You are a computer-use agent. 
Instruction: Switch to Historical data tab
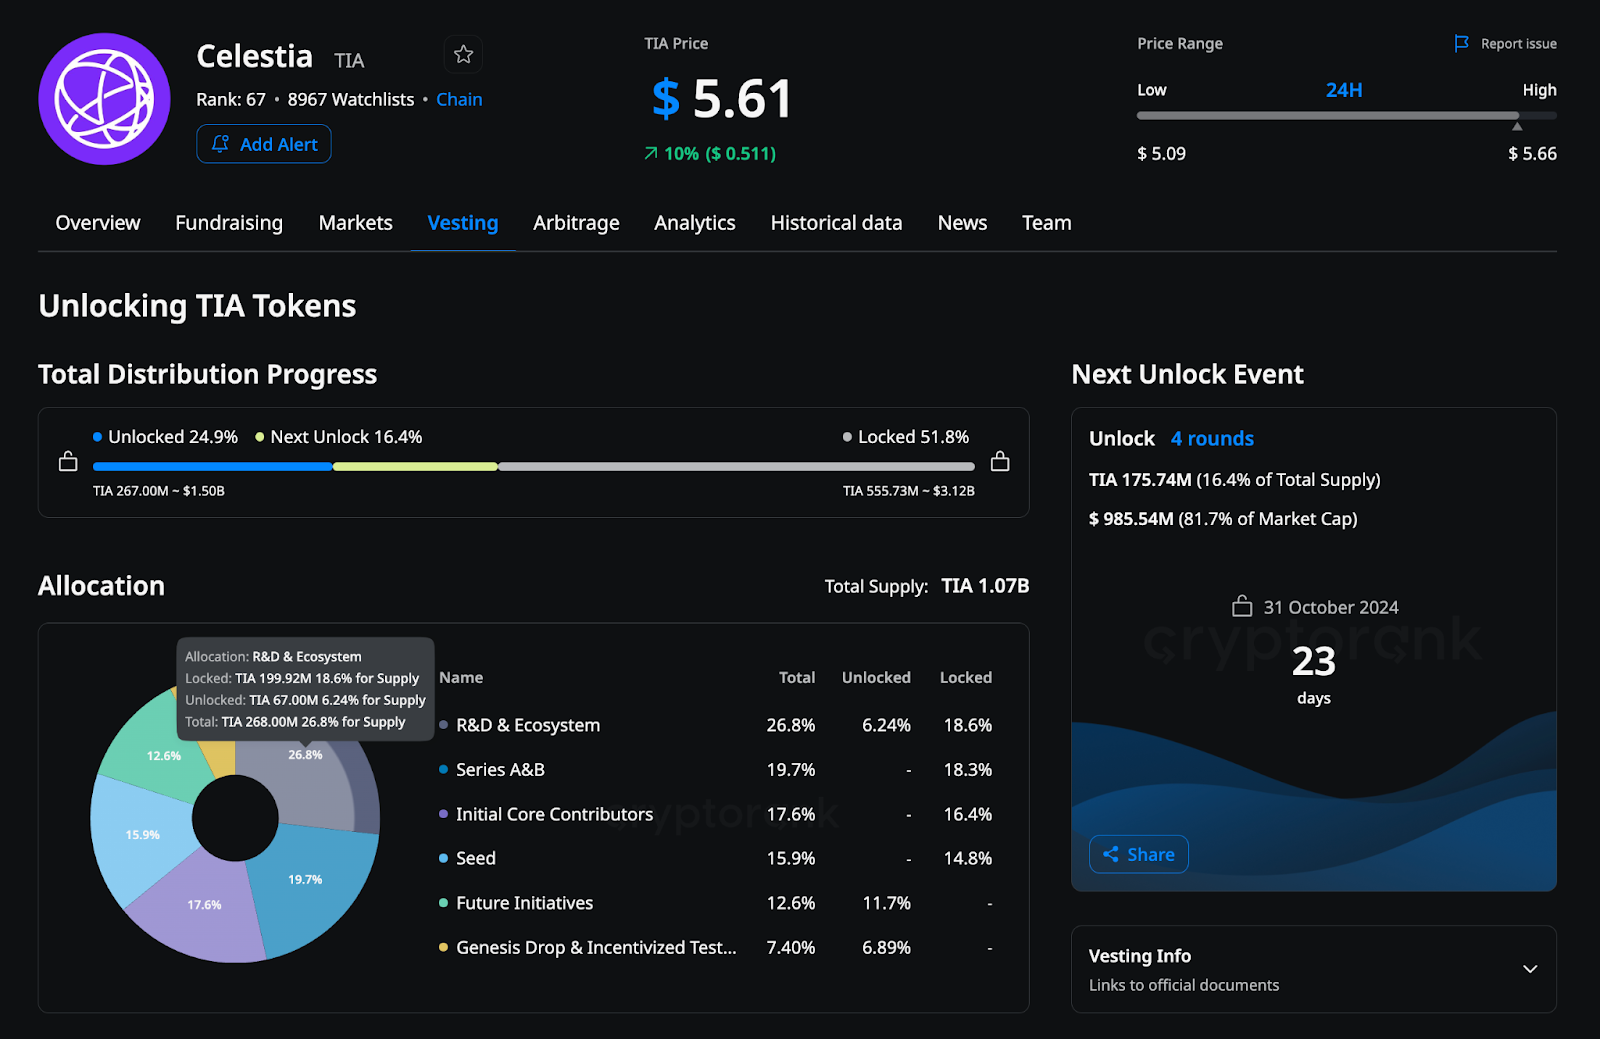(836, 223)
